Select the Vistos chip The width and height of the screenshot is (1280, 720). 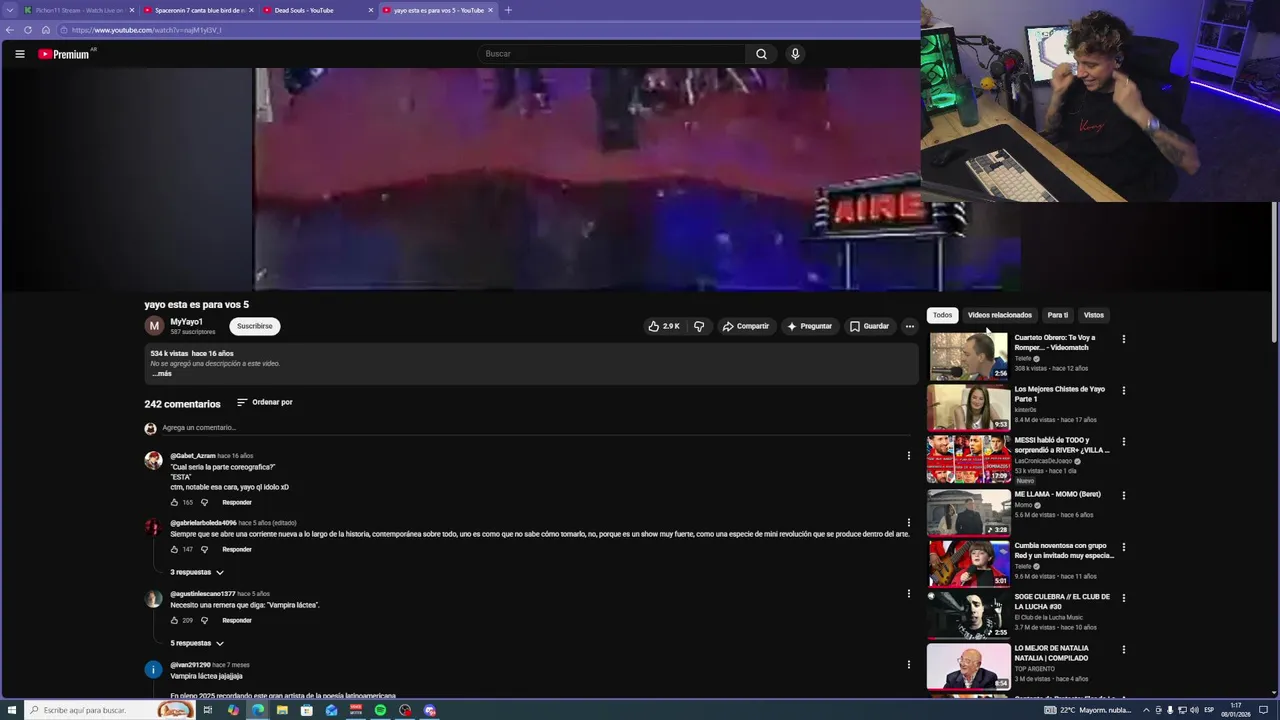coord(1094,315)
